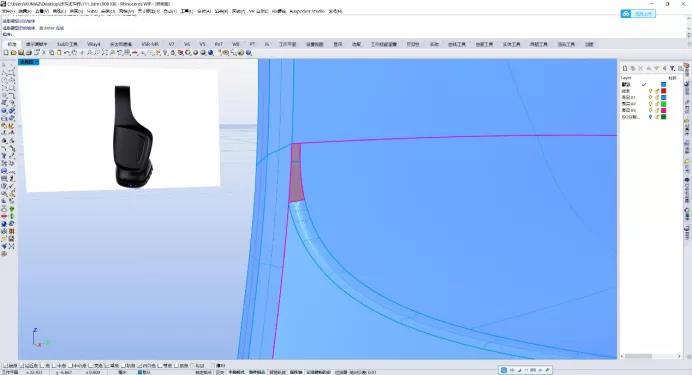692x375 pixels.
Task: Click the Print icon in standard toolbar
Action: [x=28, y=52]
